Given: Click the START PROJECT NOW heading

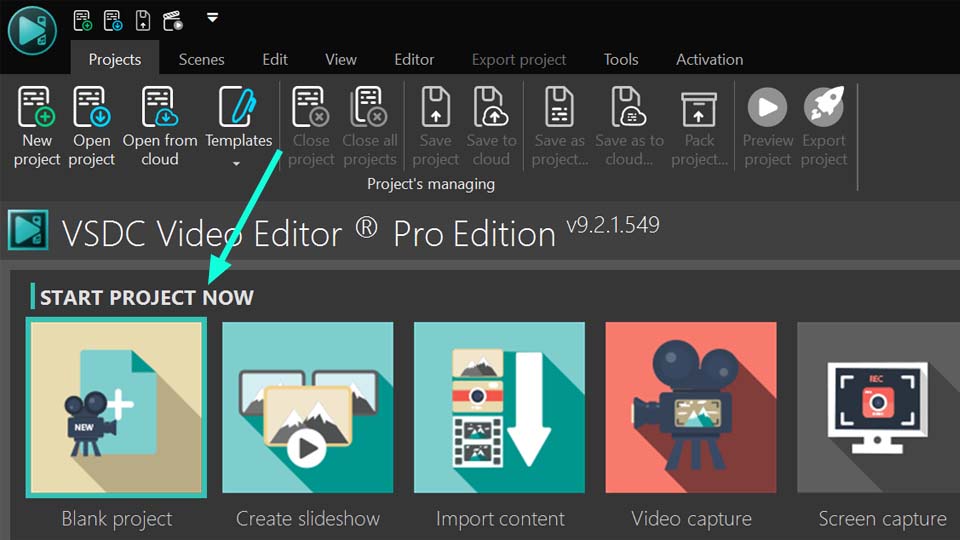Looking at the screenshot, I should tap(146, 298).
